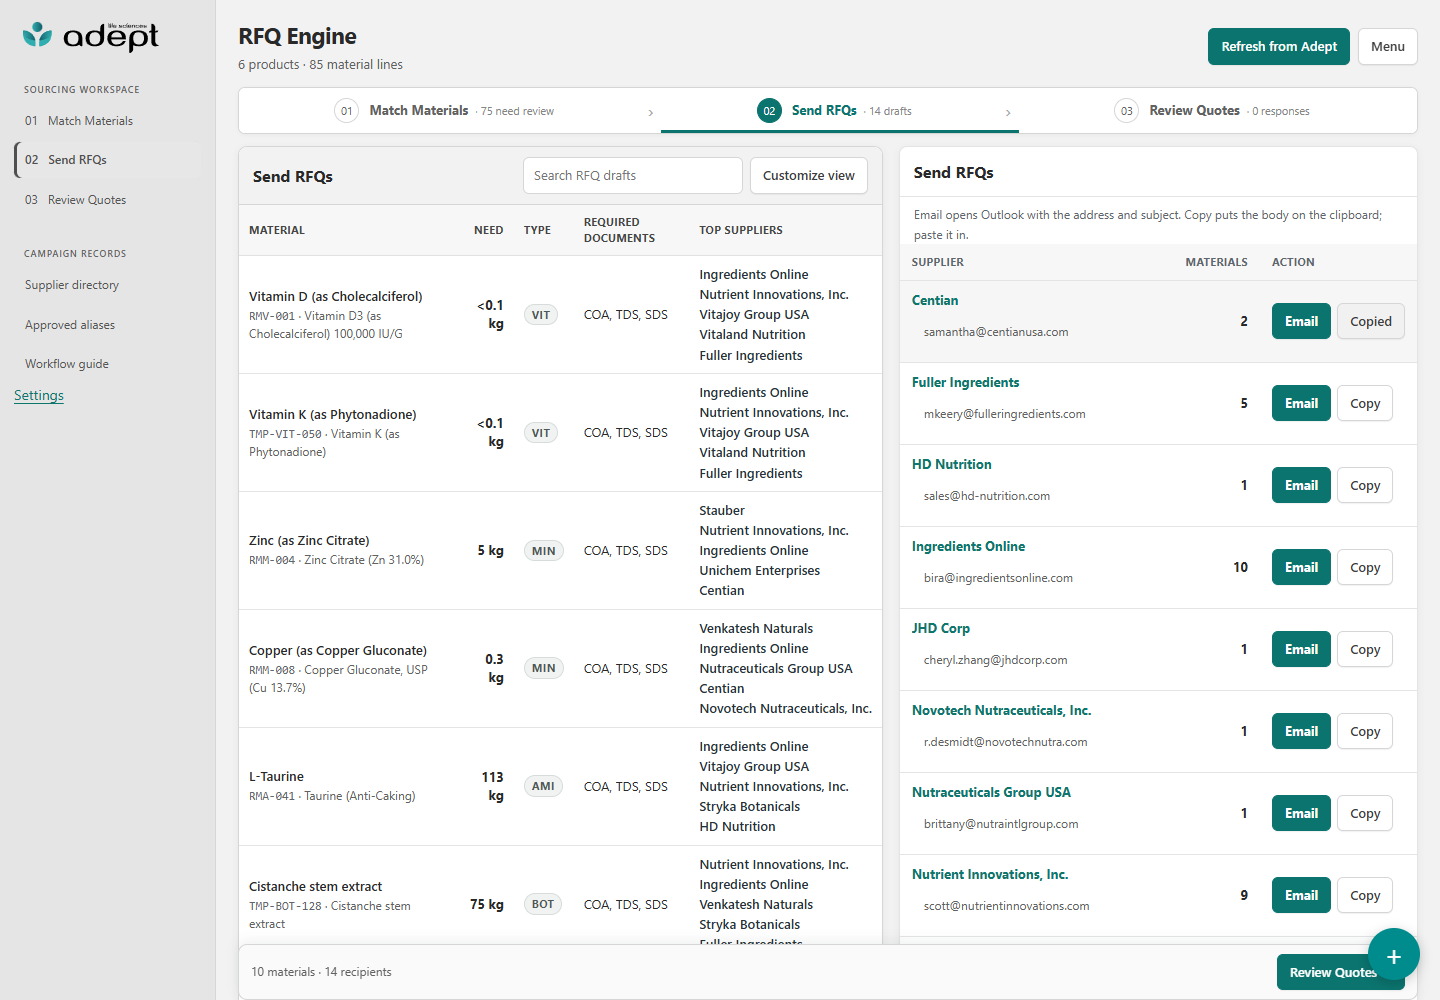
Task: Email the supplier JHD Corp
Action: 1301,649
